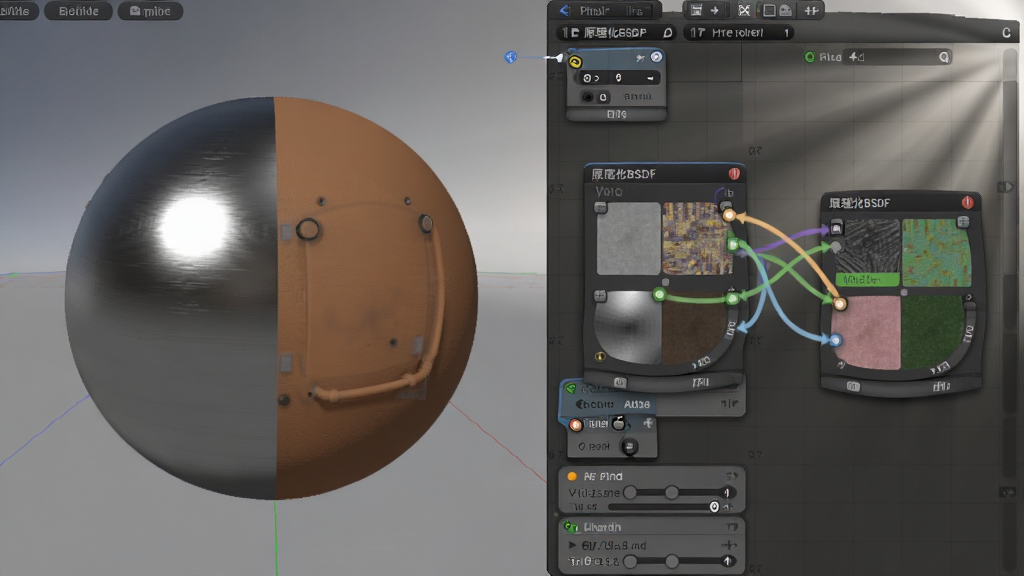This screenshot has width=1024, height=576.
Task: Toggle the green circle beside the Ried label
Action: (x=810, y=57)
